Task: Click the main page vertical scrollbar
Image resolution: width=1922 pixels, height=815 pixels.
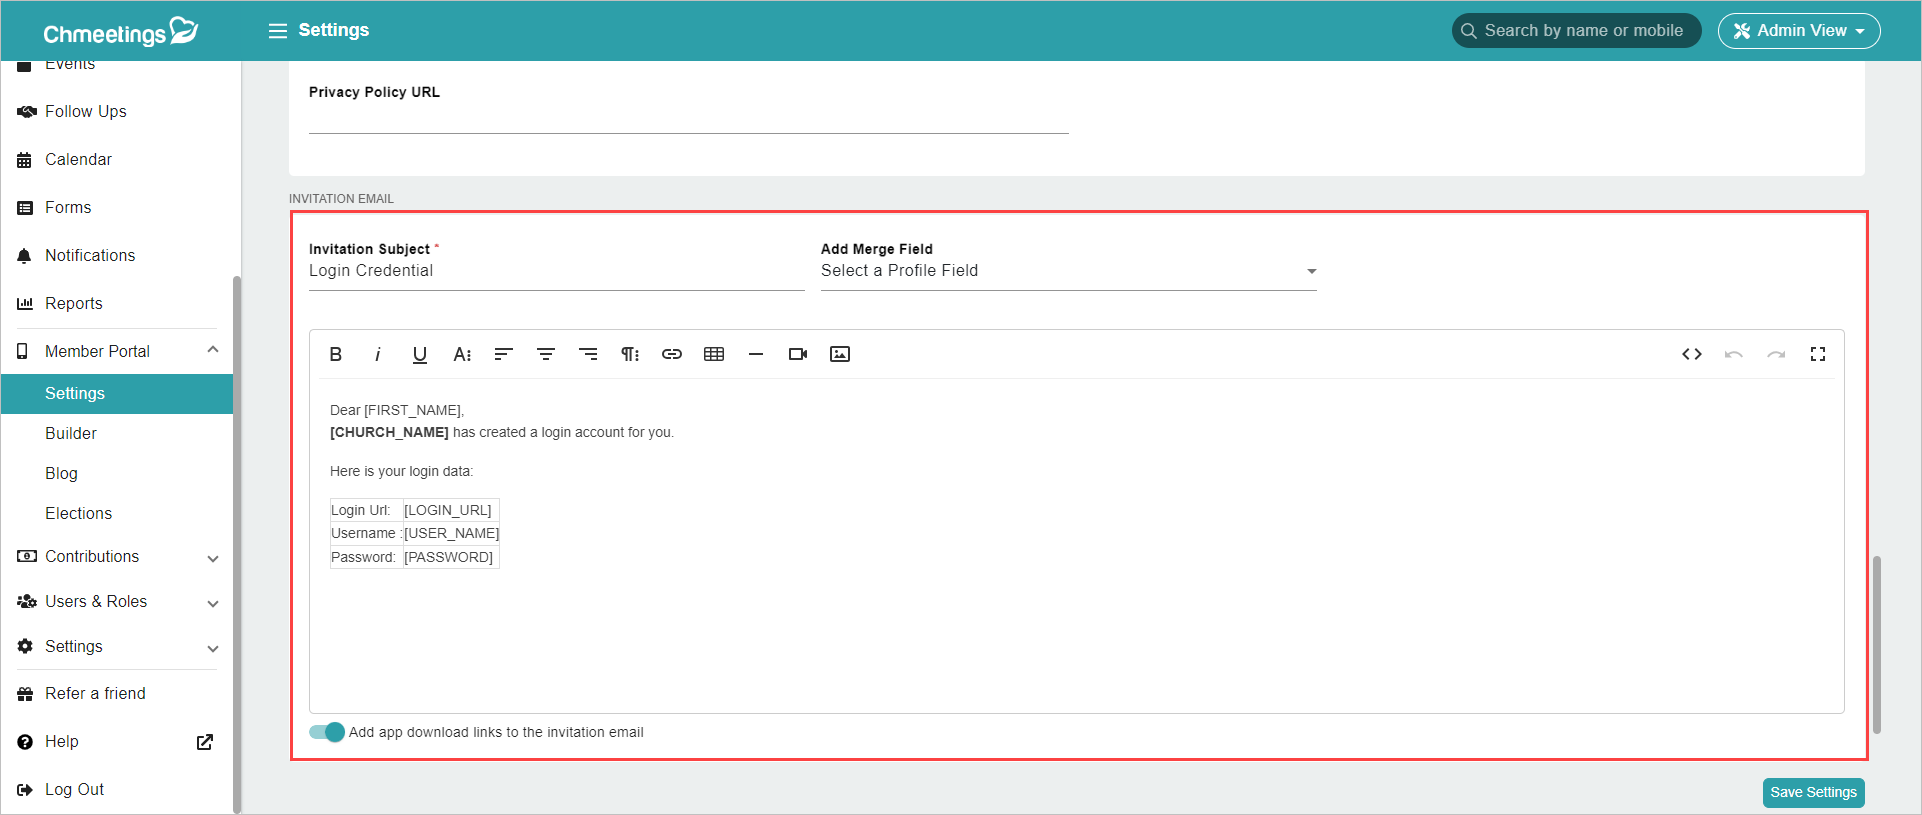Action: point(1877,644)
